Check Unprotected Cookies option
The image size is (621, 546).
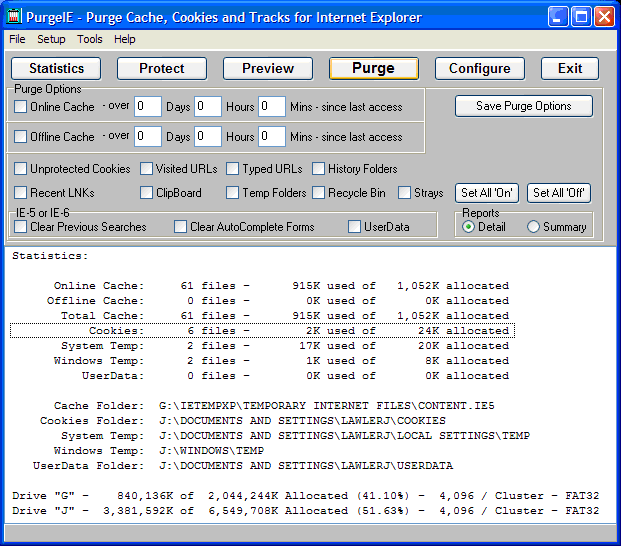pos(20,169)
